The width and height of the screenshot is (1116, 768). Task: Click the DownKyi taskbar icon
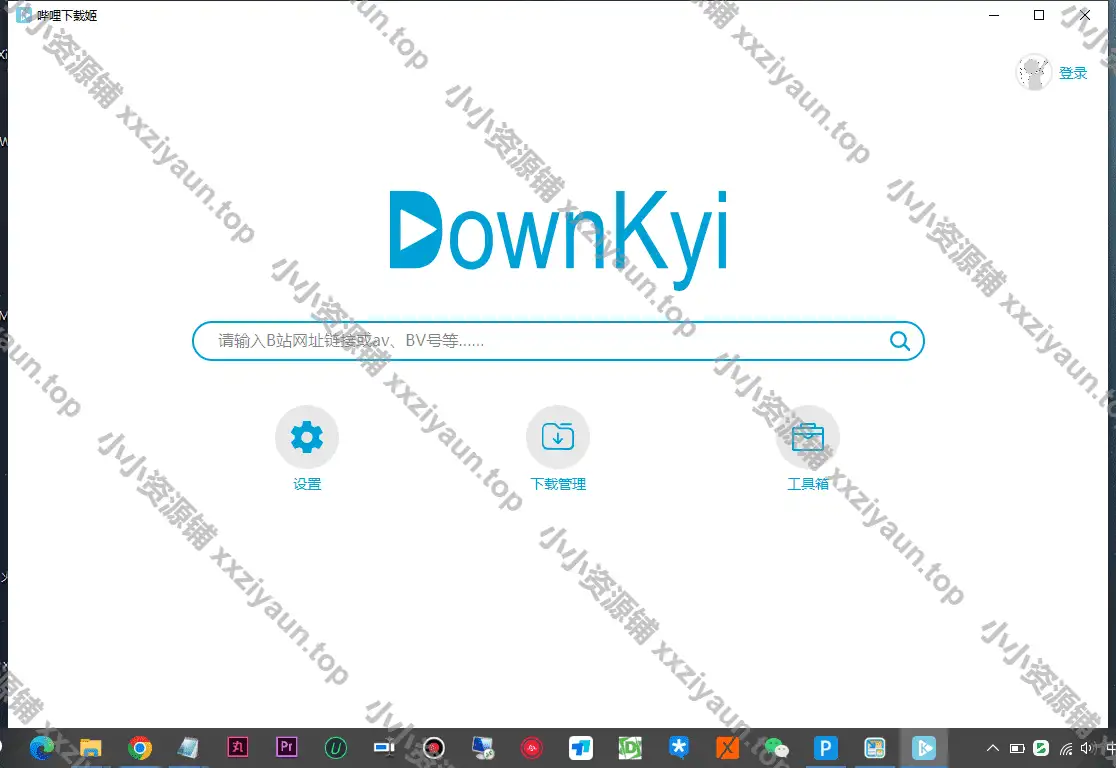point(924,748)
